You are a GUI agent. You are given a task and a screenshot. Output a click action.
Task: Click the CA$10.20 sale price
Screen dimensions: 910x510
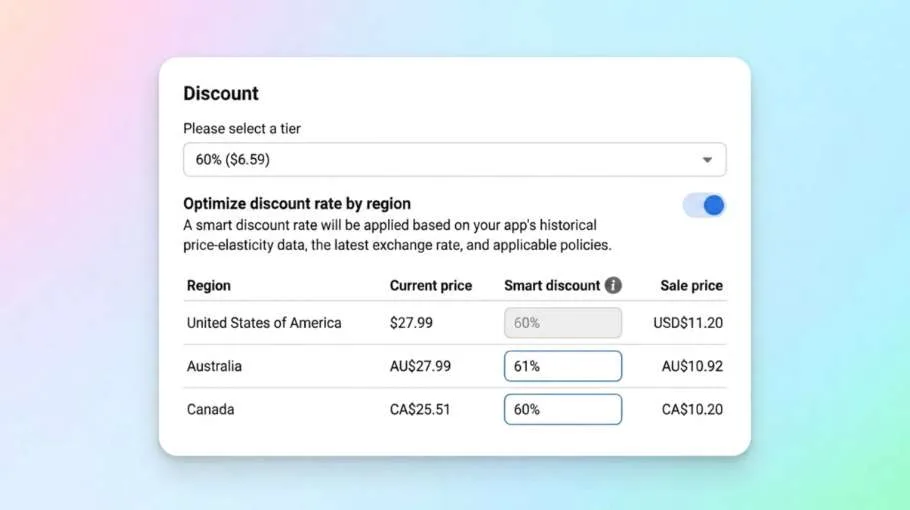pos(692,410)
